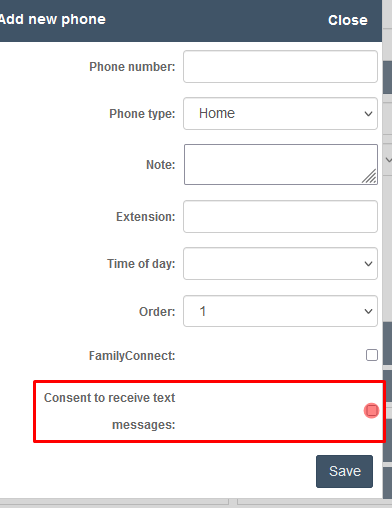Check Consent to receive text messages box
Image resolution: width=392 pixels, height=508 pixels.
click(372, 411)
